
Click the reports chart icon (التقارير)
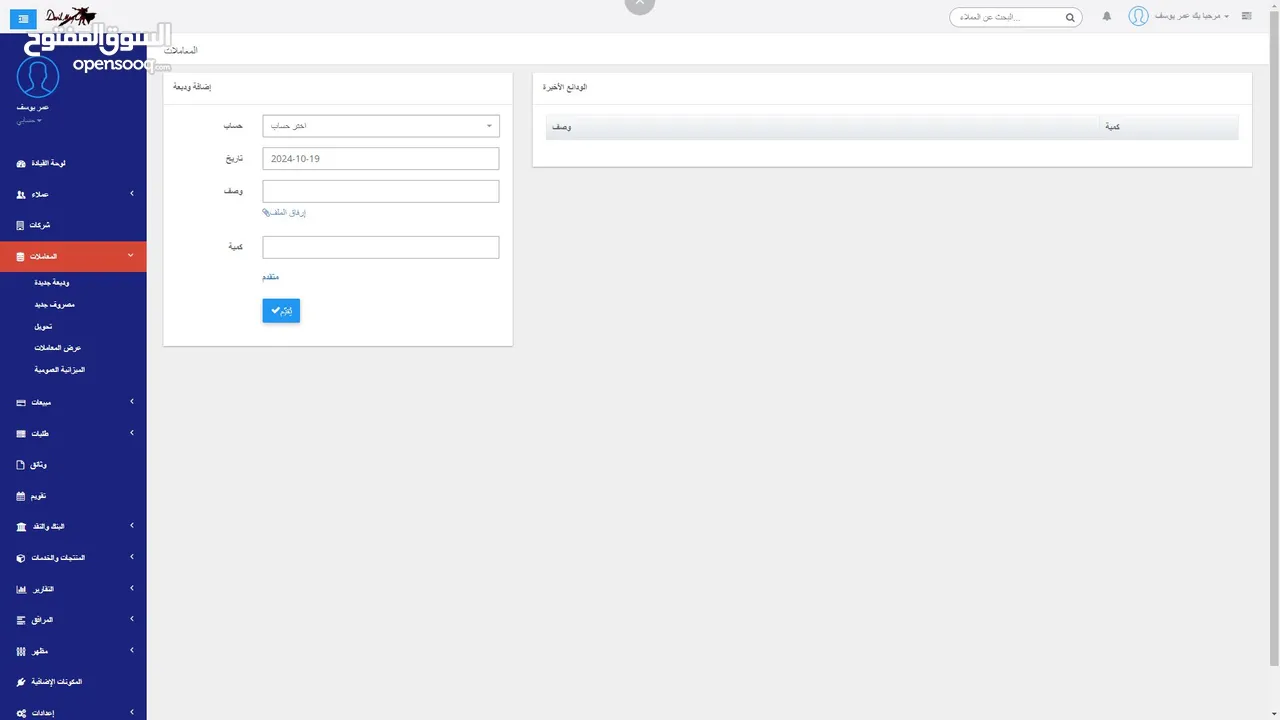coord(21,589)
